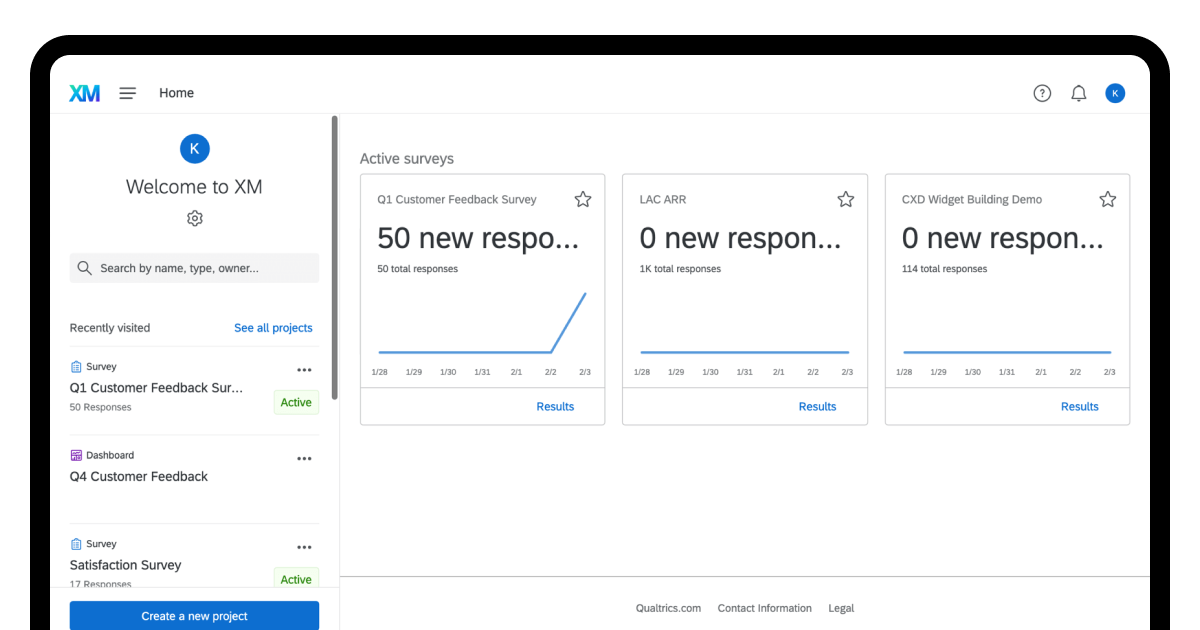
Task: Click the 50 new respo... headline
Action: (x=478, y=238)
